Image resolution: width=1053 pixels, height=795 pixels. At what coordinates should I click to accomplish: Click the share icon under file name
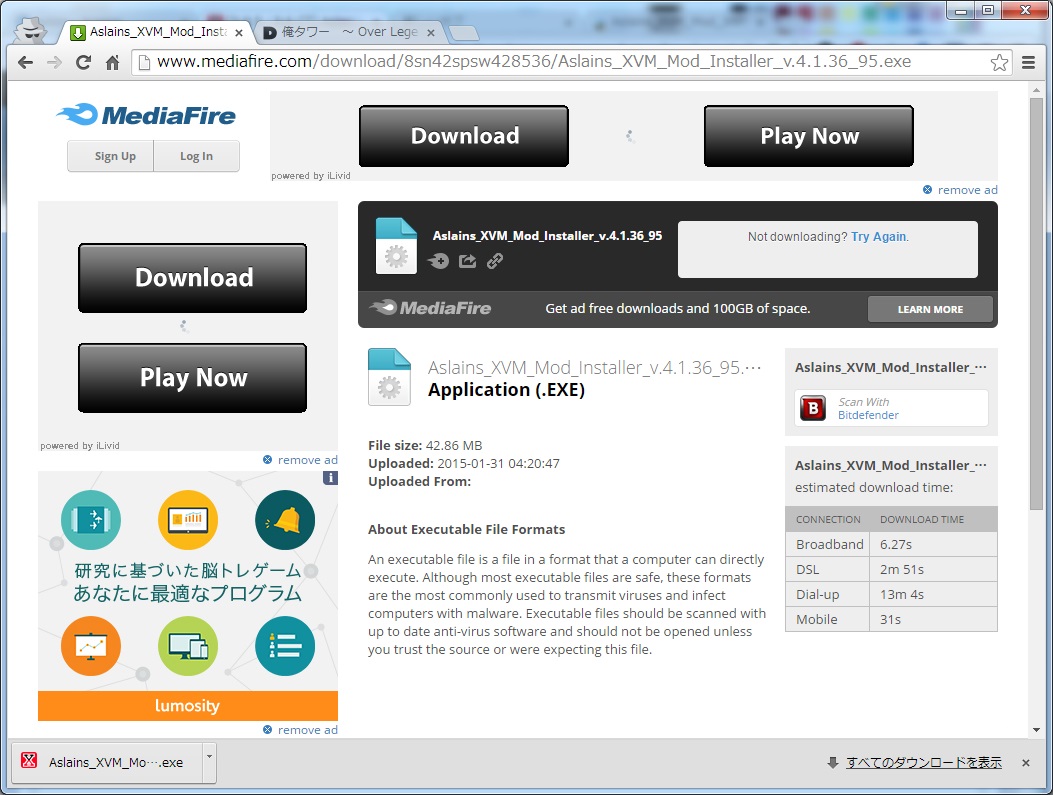click(x=467, y=261)
